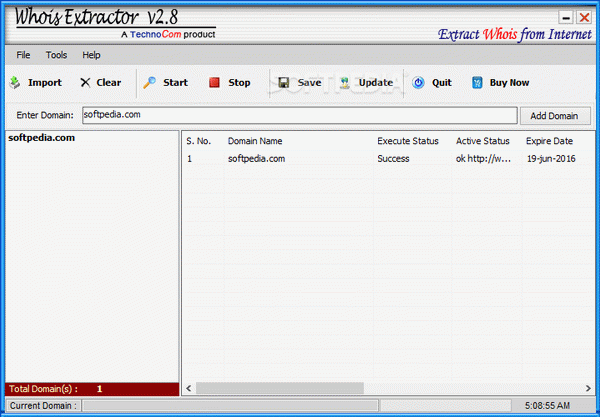Open the Help menu
Screen dimensions: 600x417
[91, 55]
